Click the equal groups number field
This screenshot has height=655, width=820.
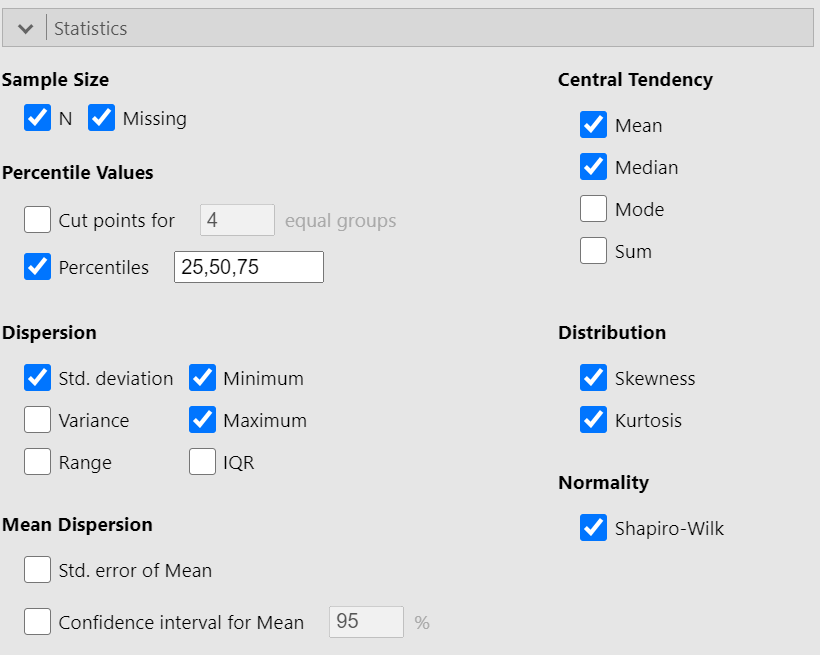[237, 220]
